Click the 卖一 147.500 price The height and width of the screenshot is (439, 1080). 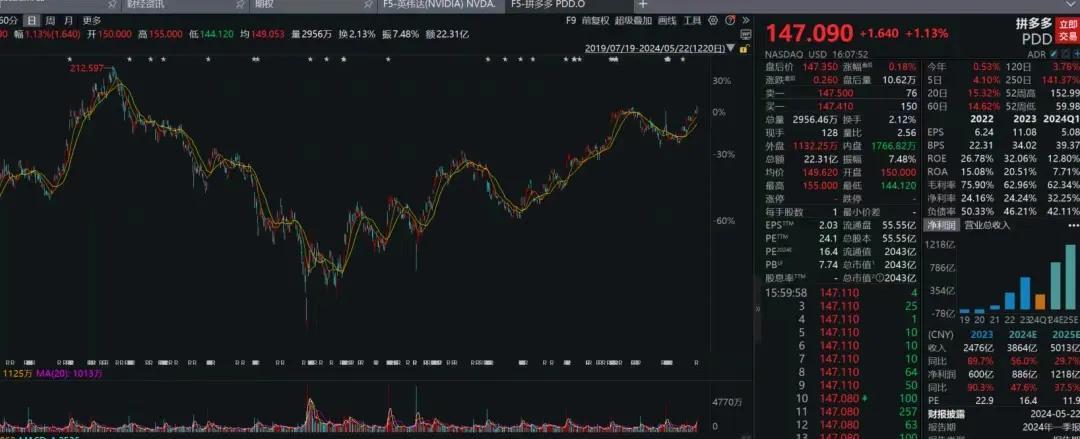click(x=835, y=93)
